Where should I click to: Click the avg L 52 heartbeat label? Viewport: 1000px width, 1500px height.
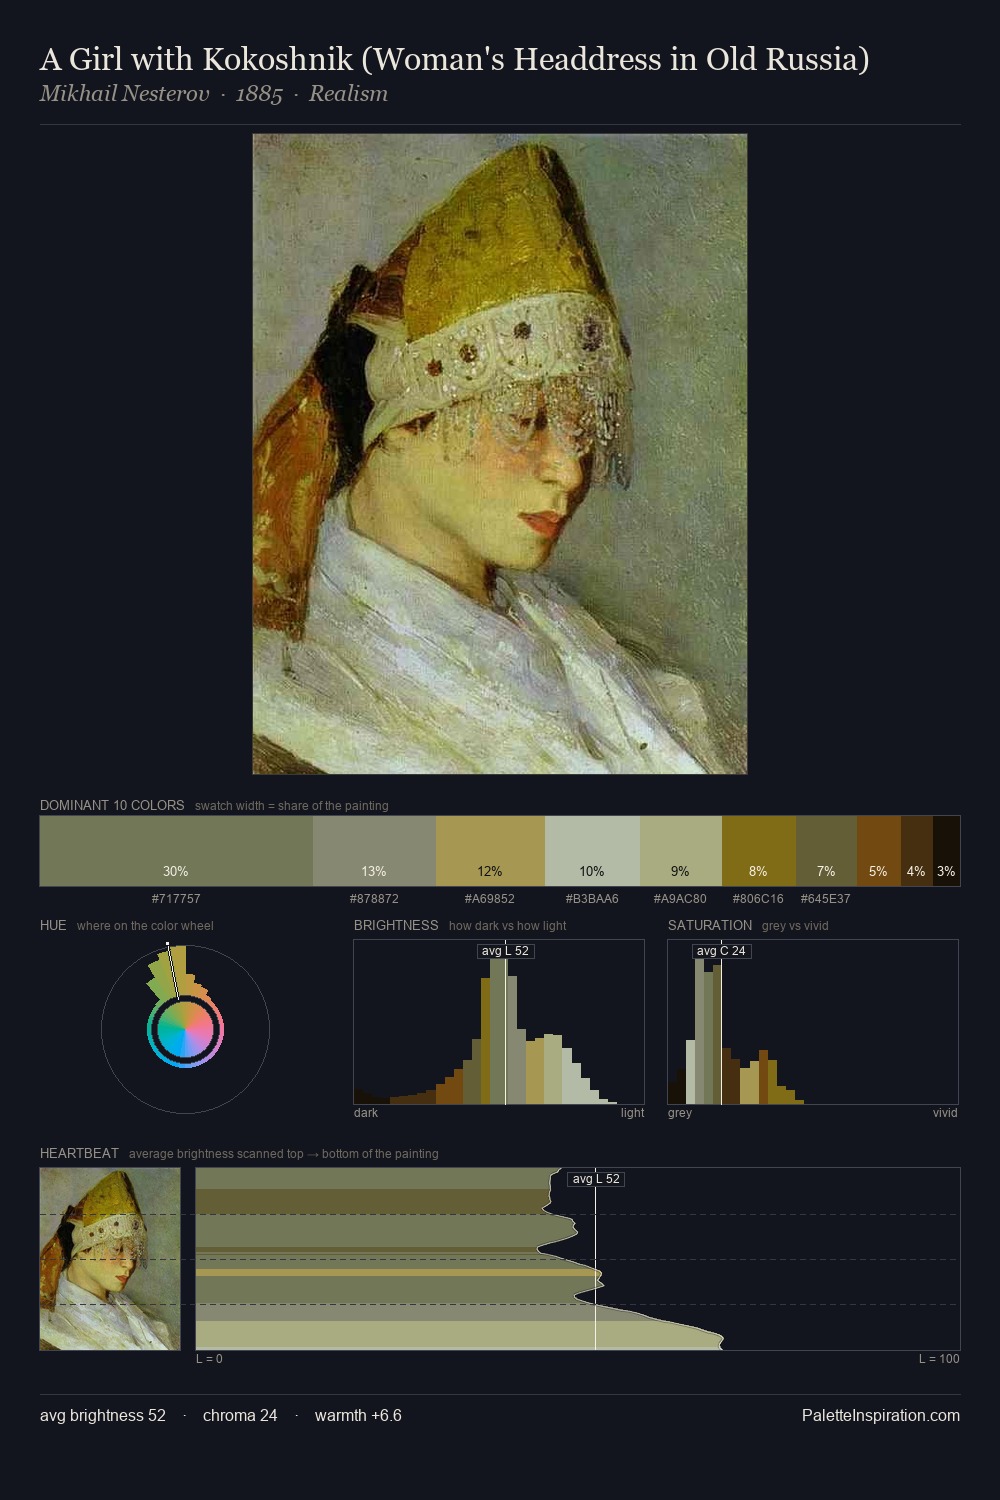tap(596, 1179)
